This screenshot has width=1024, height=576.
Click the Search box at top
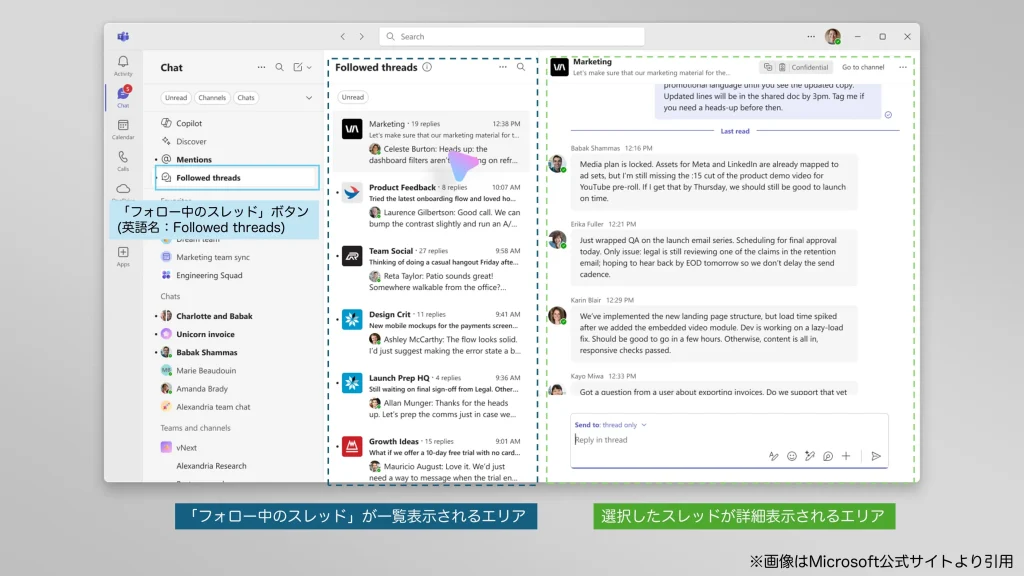coord(511,37)
